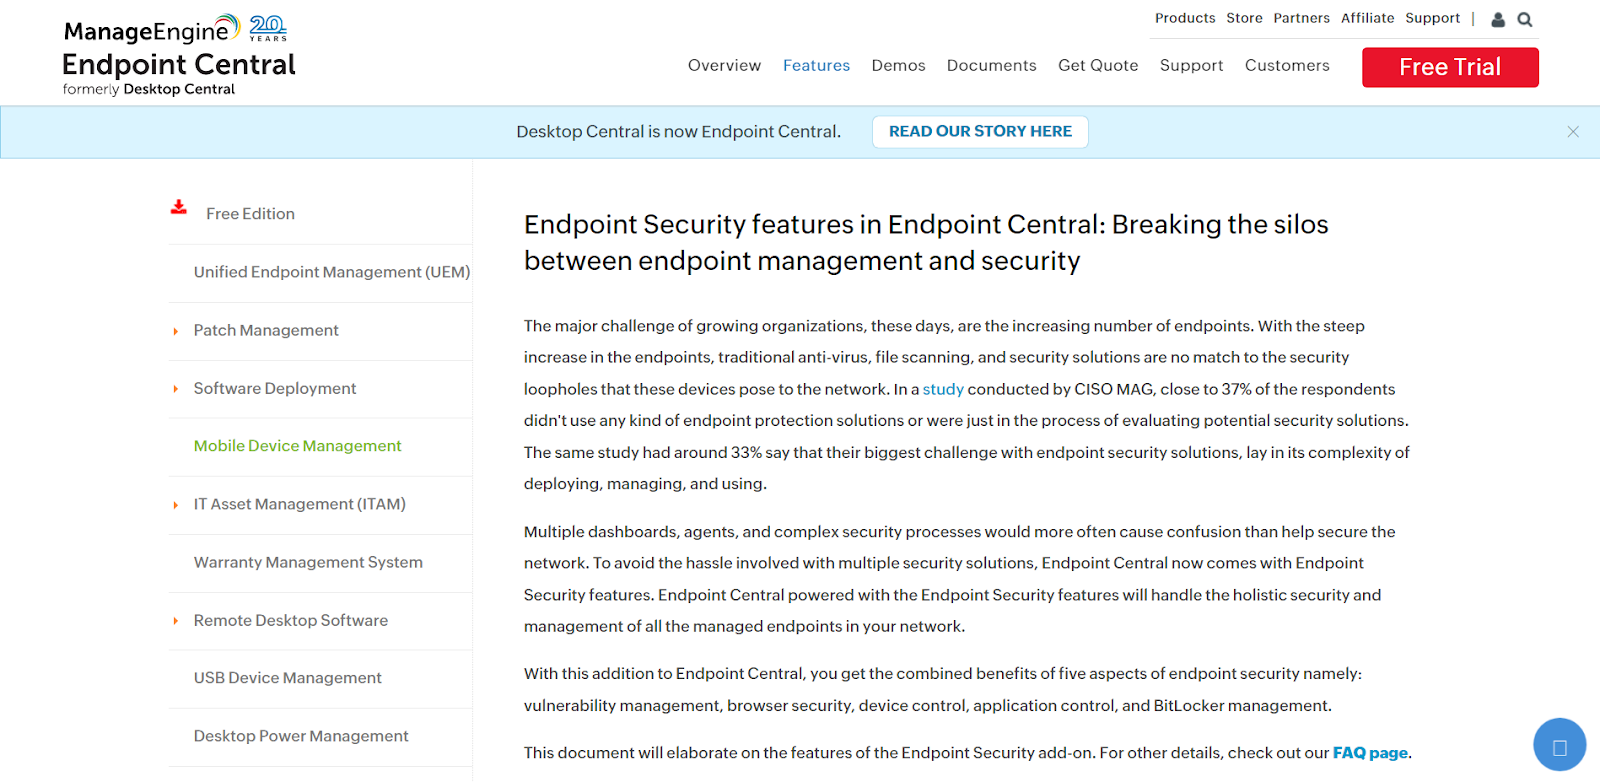Click the user account icon
The width and height of the screenshot is (1600, 782).
tap(1498, 19)
